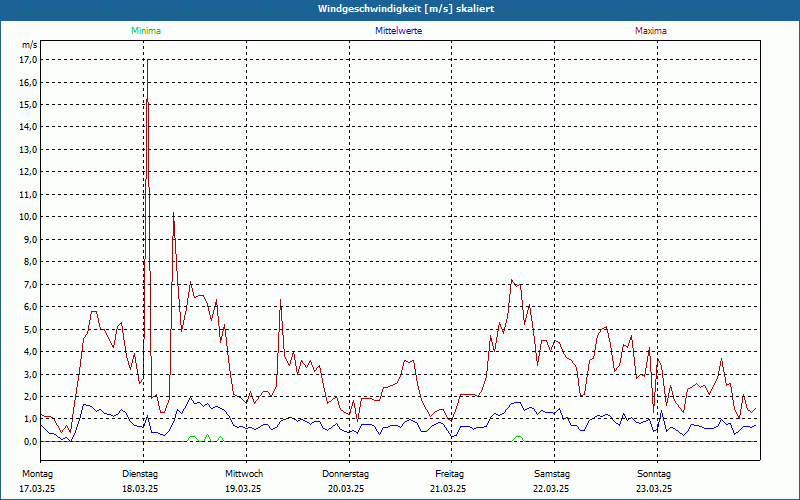Select the red "Maxima" legend label
800x500 pixels.
(651, 31)
